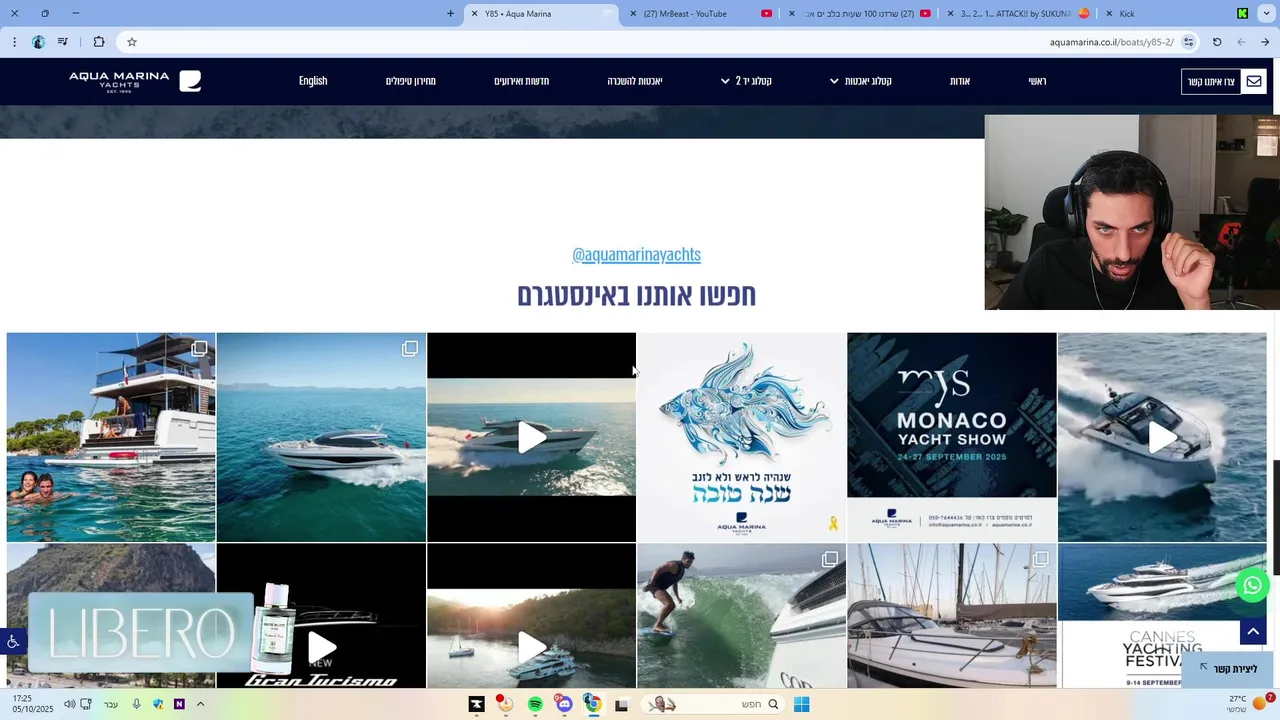Click the צרו איתנו קשר contact button
This screenshot has height=720, width=1280.
[1211, 82]
